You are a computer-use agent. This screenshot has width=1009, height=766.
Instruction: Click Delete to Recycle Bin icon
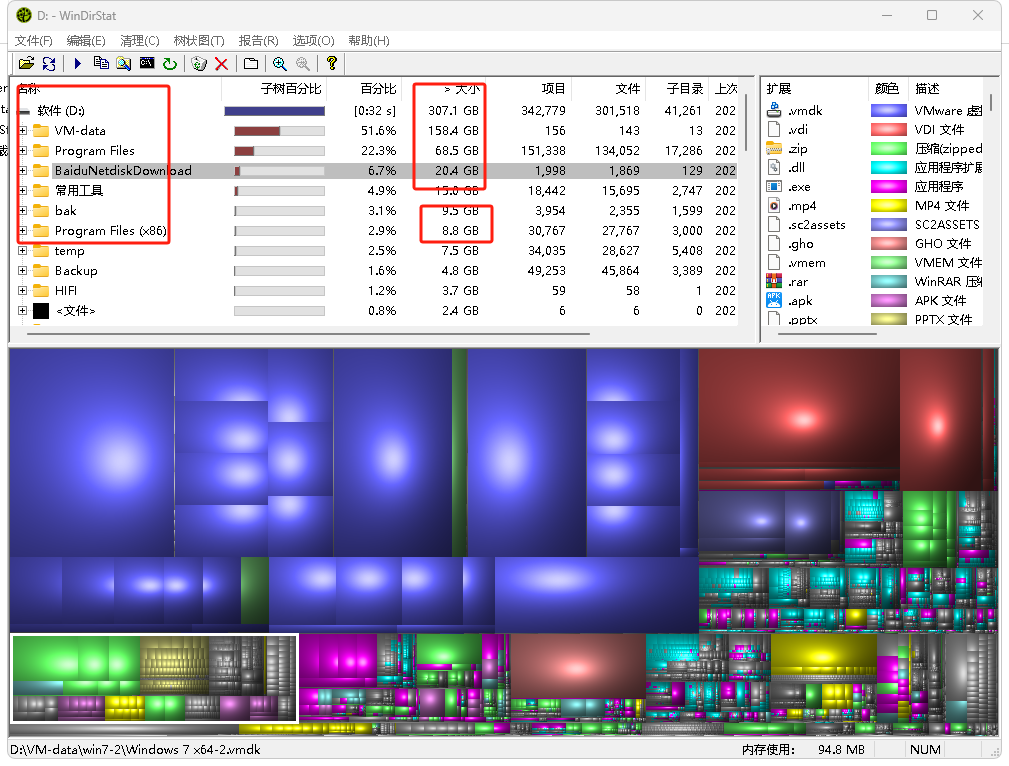click(199, 63)
